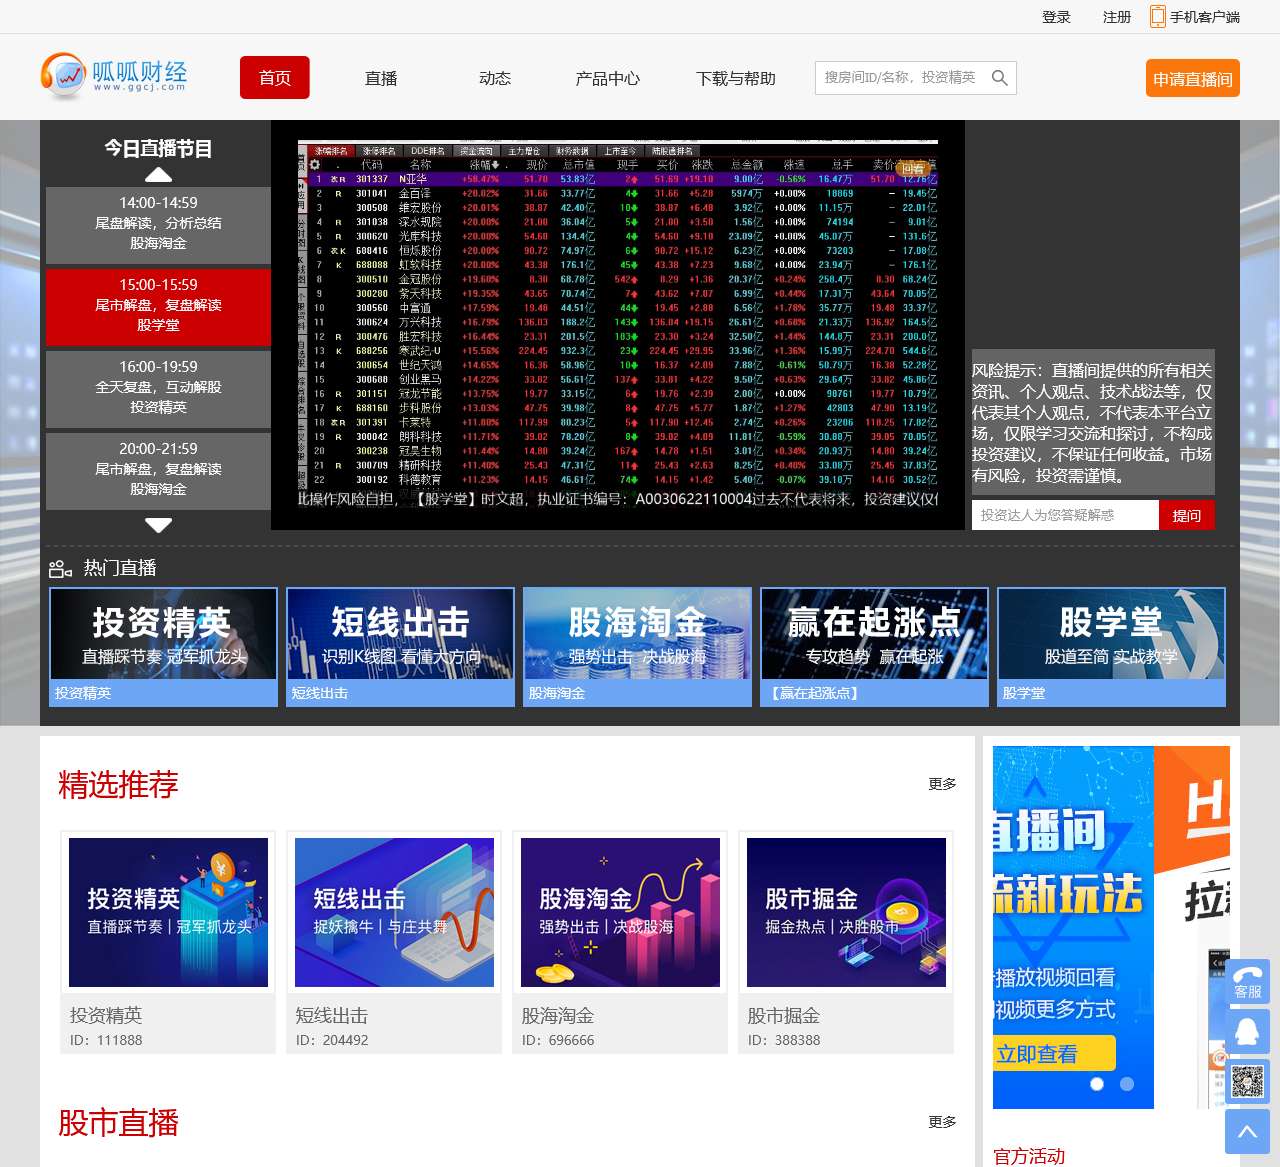The image size is (1280, 1167).
Task: Click the phone icon beside 手机客户端
Action: pos(1157,16)
